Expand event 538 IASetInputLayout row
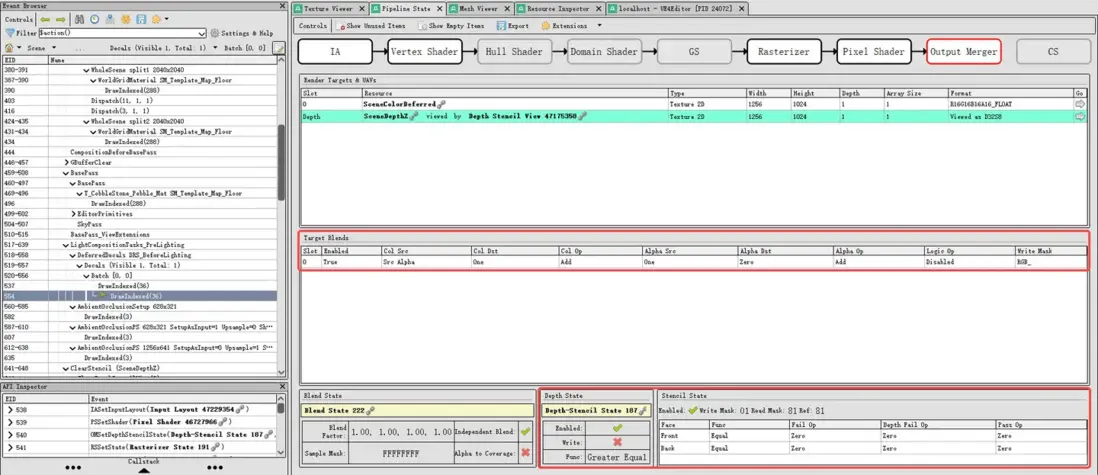 pos(10,410)
